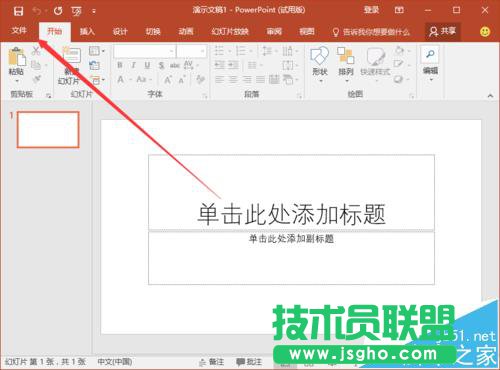Open the 剪贴板 (Clipboard) dialog launcher

(49, 96)
